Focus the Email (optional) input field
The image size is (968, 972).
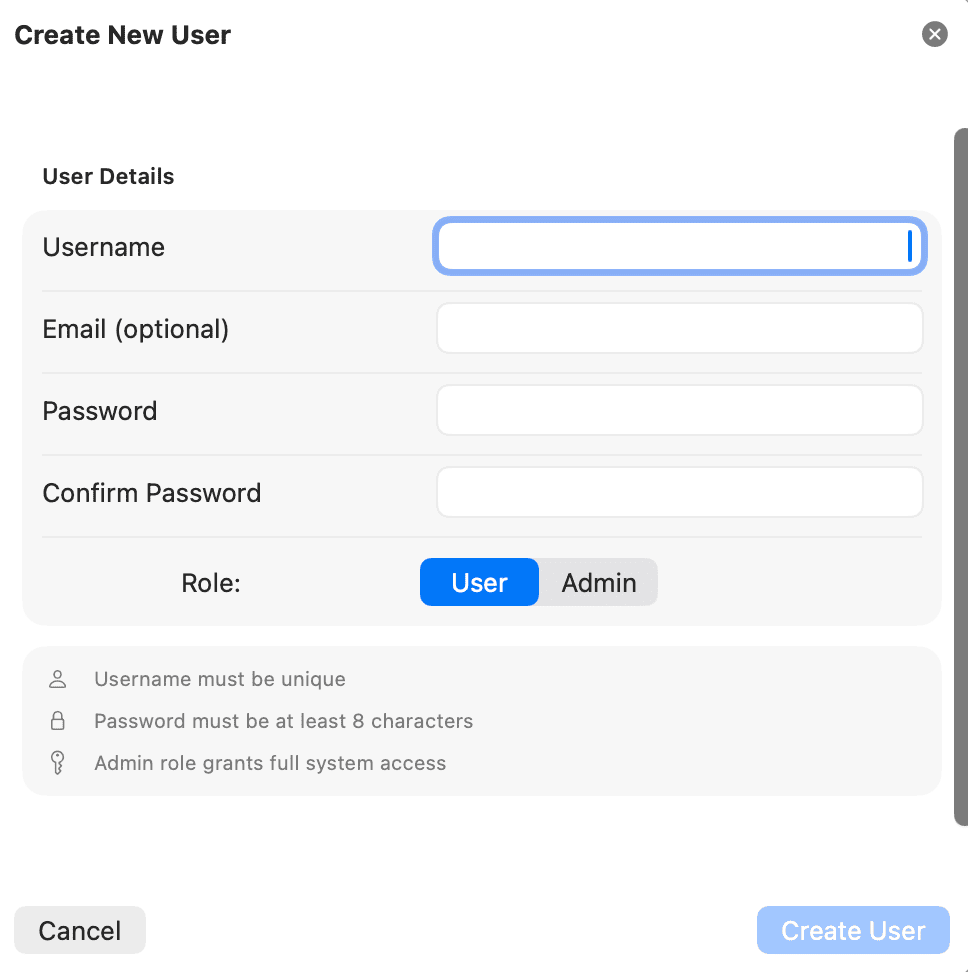click(679, 328)
